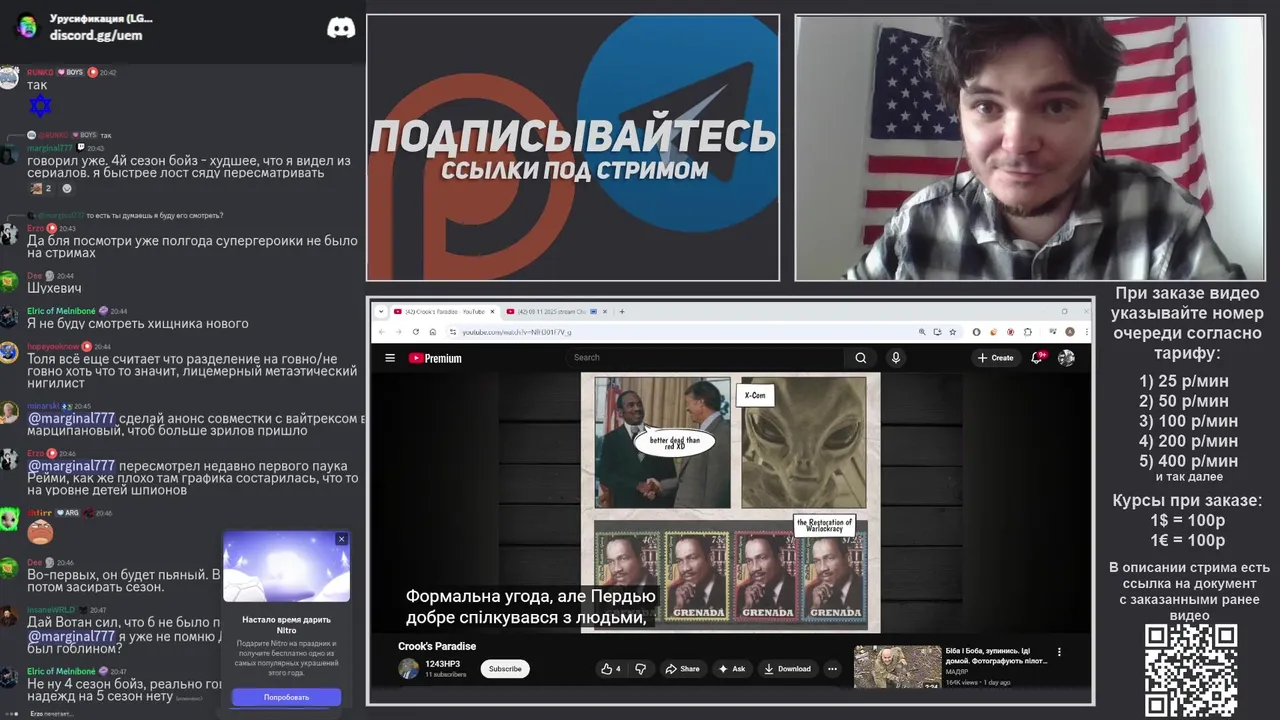Click the МАДЯР channel name

click(957, 672)
